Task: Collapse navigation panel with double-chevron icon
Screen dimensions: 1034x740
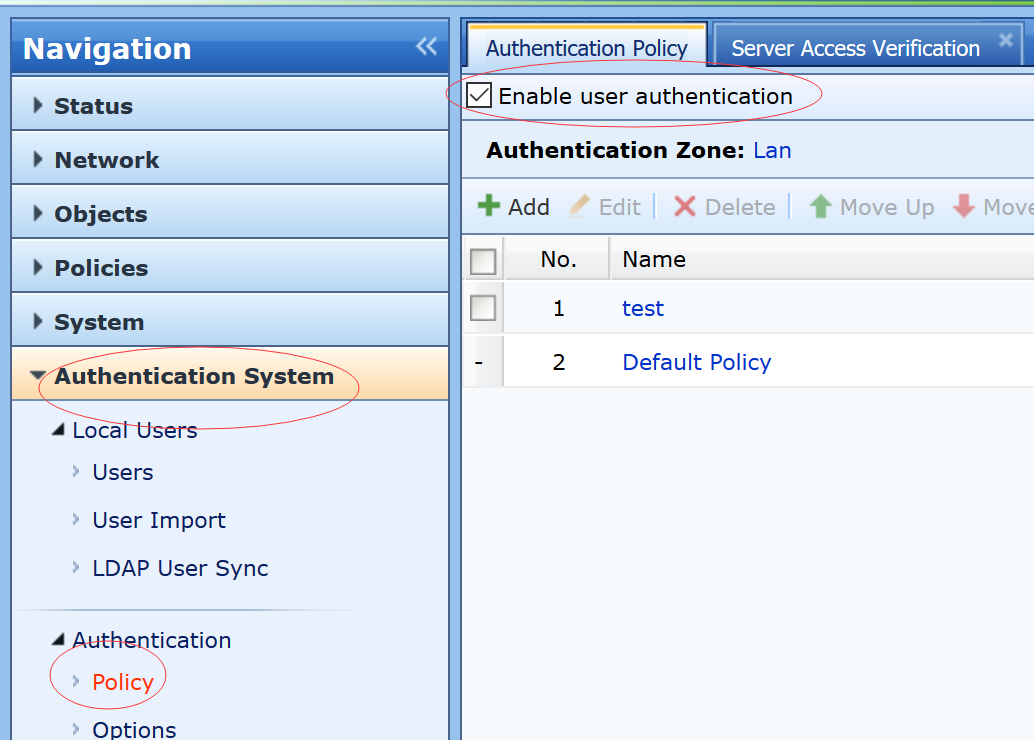Action: [x=427, y=46]
